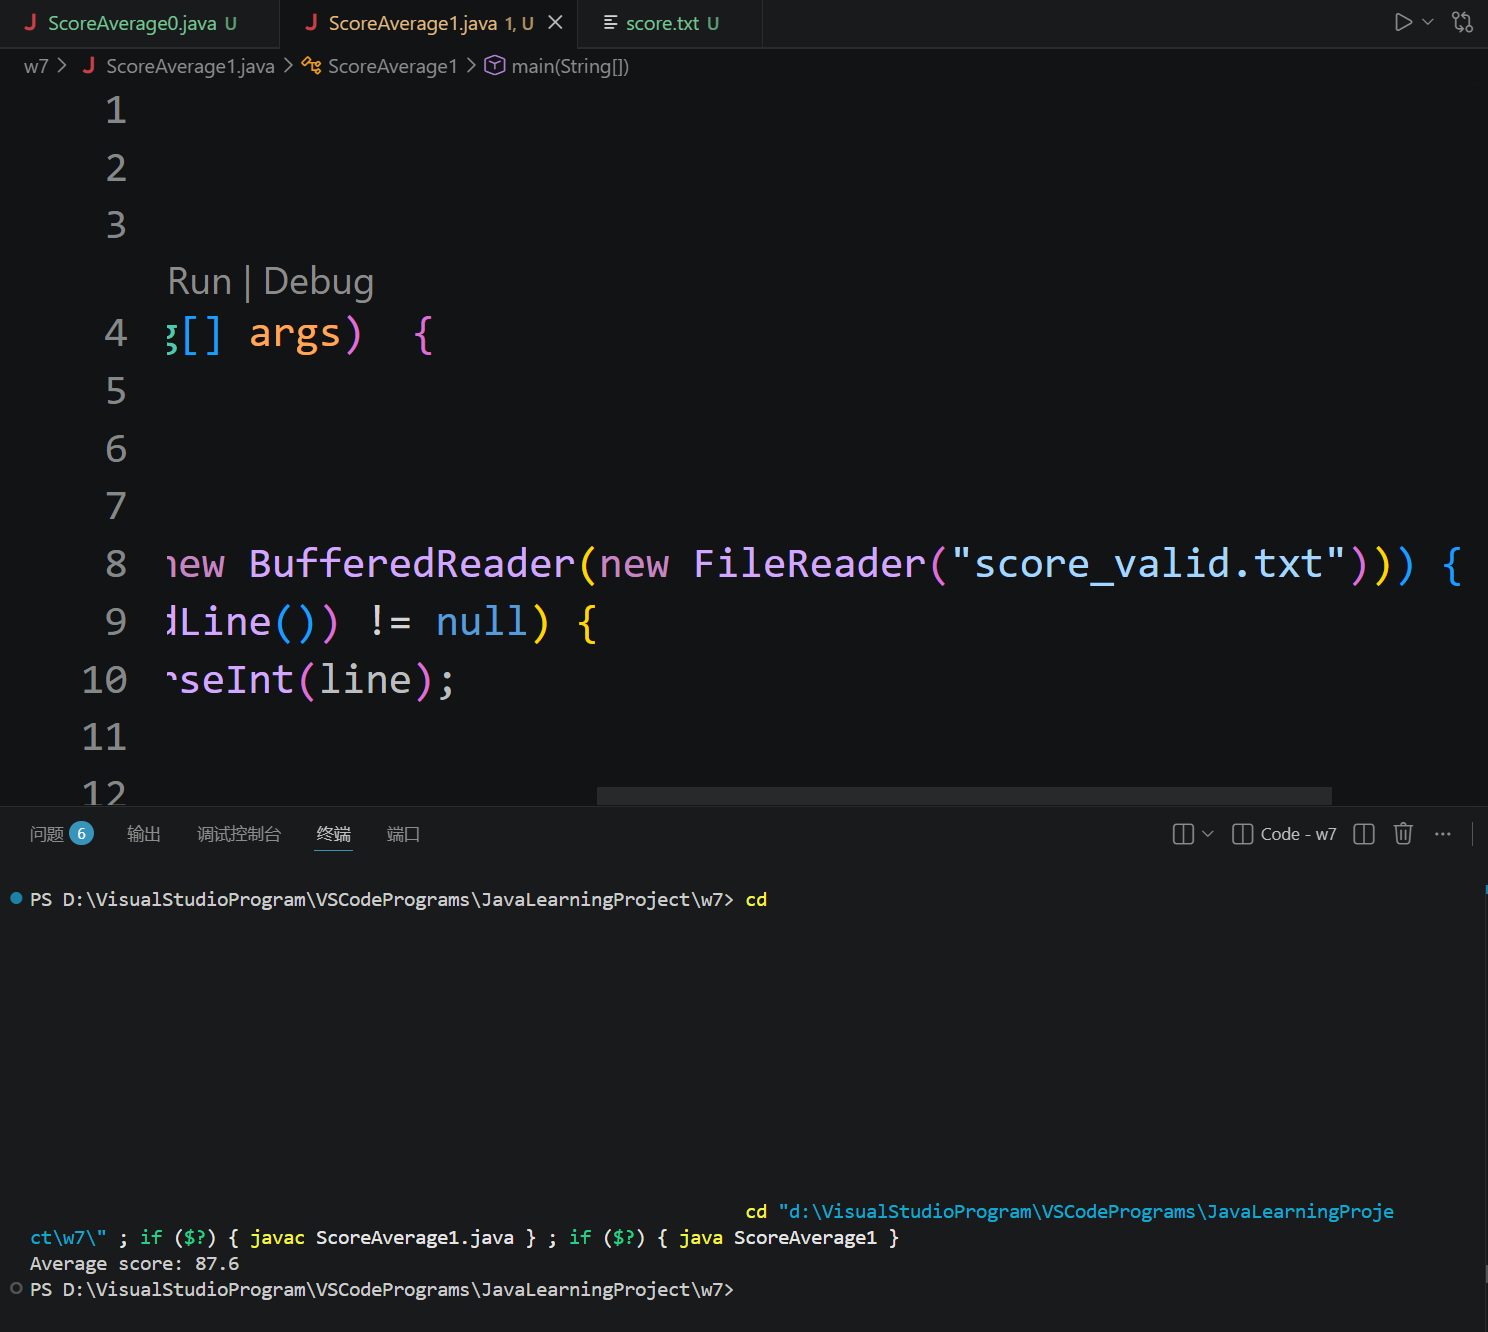Click the w7 folder breadcrumb
Screen dimensions: 1488x1332
tap(36, 66)
